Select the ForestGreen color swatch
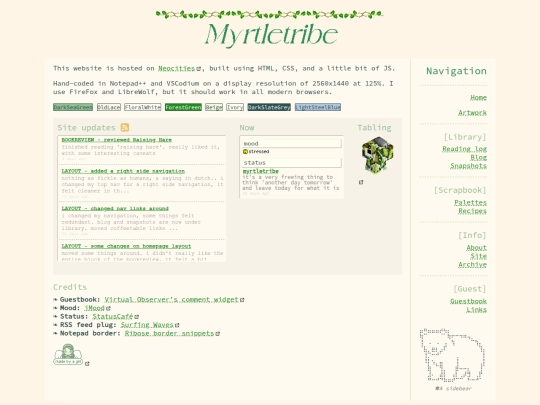The image size is (540, 405). click(183, 107)
